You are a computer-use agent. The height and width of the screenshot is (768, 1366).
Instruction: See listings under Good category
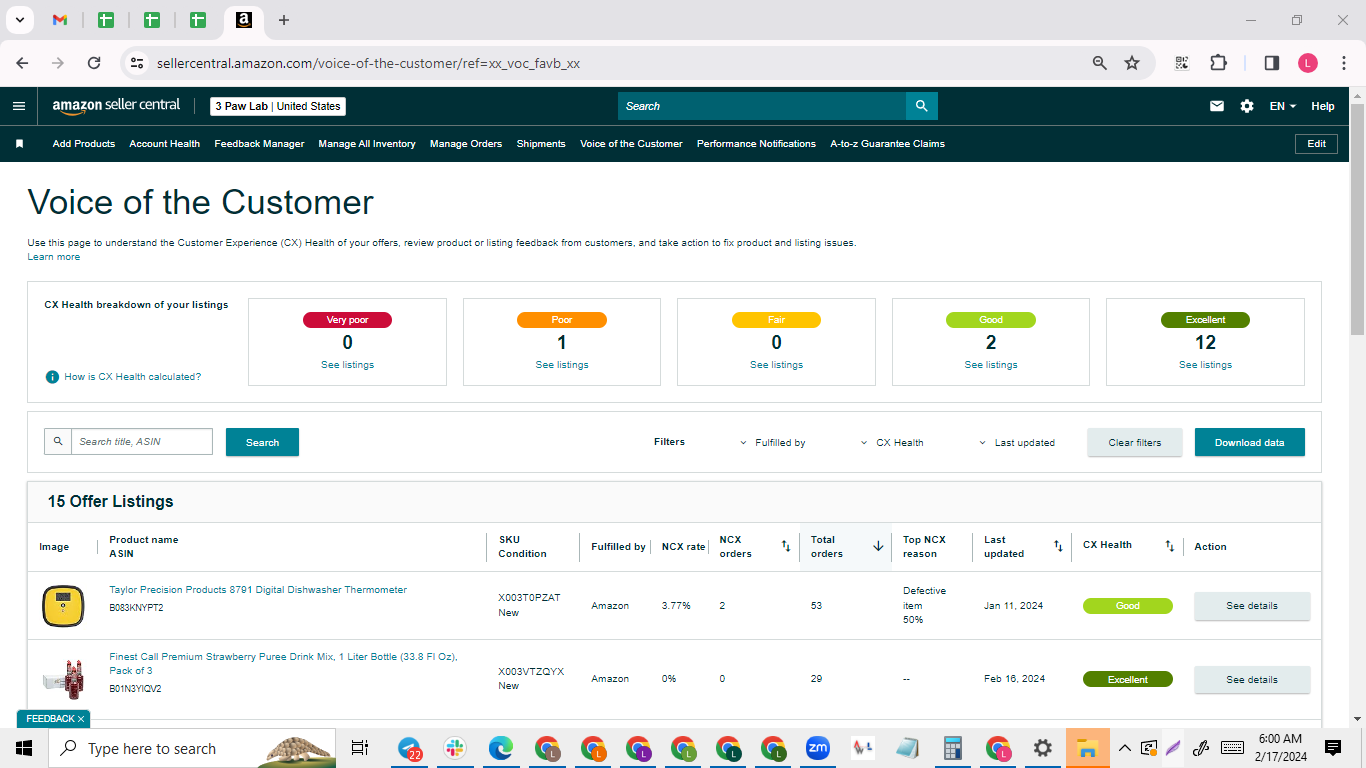click(x=991, y=365)
